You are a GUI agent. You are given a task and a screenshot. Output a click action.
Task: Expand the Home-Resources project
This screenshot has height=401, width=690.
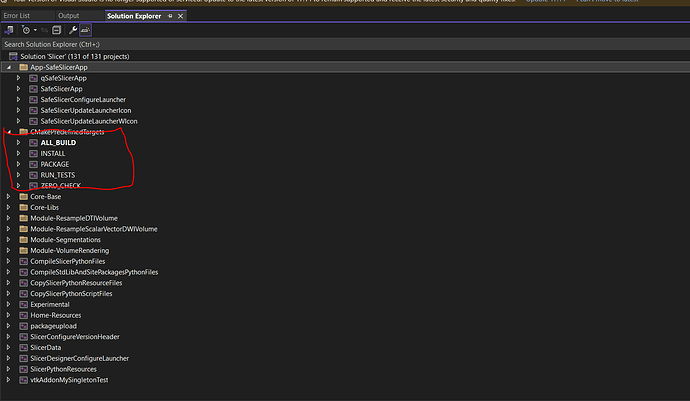(x=8, y=315)
